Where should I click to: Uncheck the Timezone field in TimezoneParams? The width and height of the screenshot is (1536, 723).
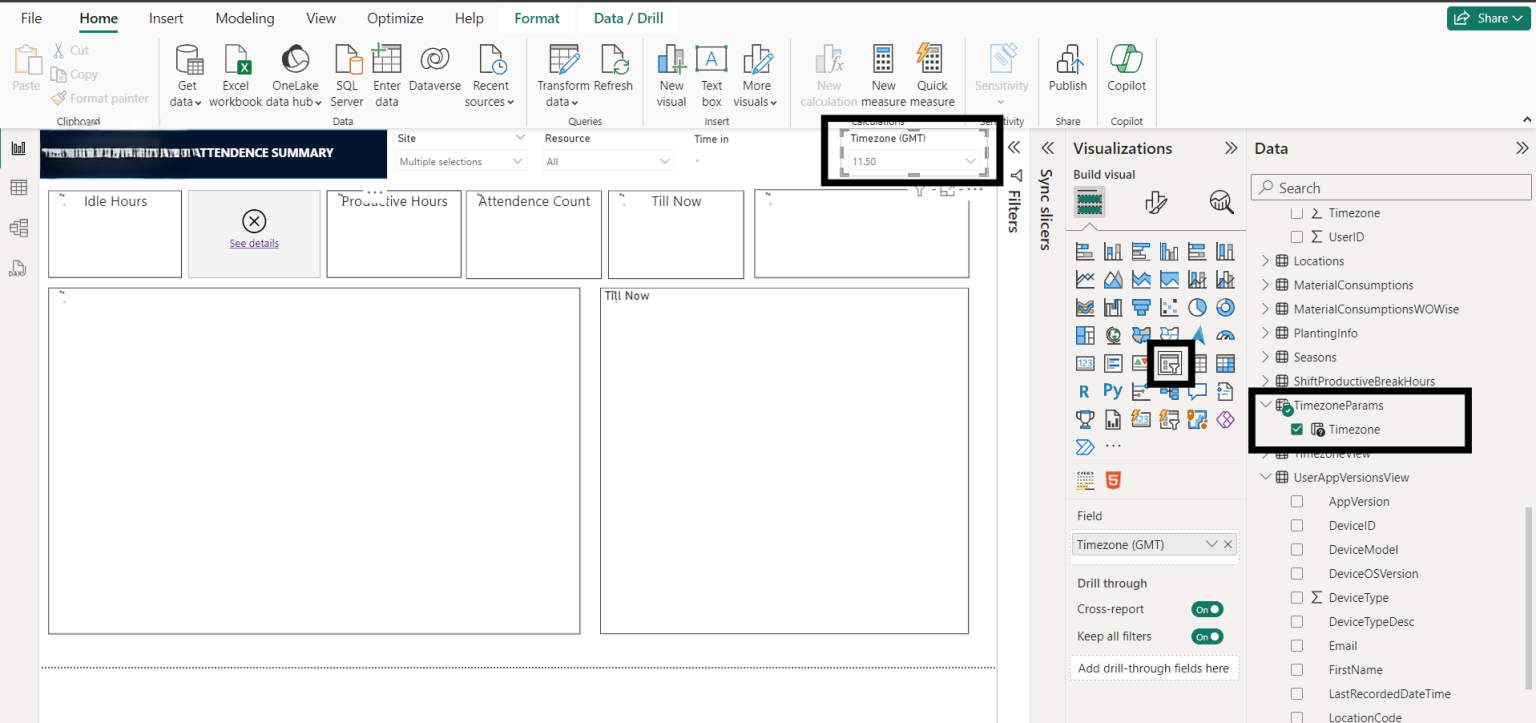[x=1297, y=429]
